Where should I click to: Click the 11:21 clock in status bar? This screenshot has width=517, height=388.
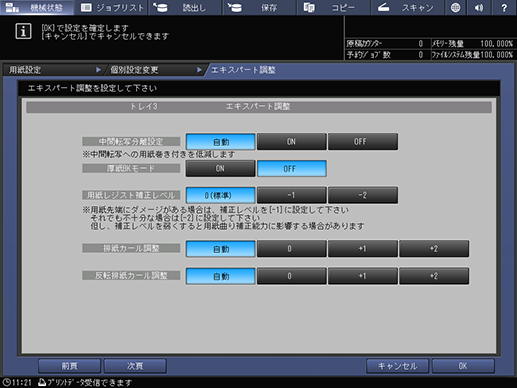coord(17,382)
